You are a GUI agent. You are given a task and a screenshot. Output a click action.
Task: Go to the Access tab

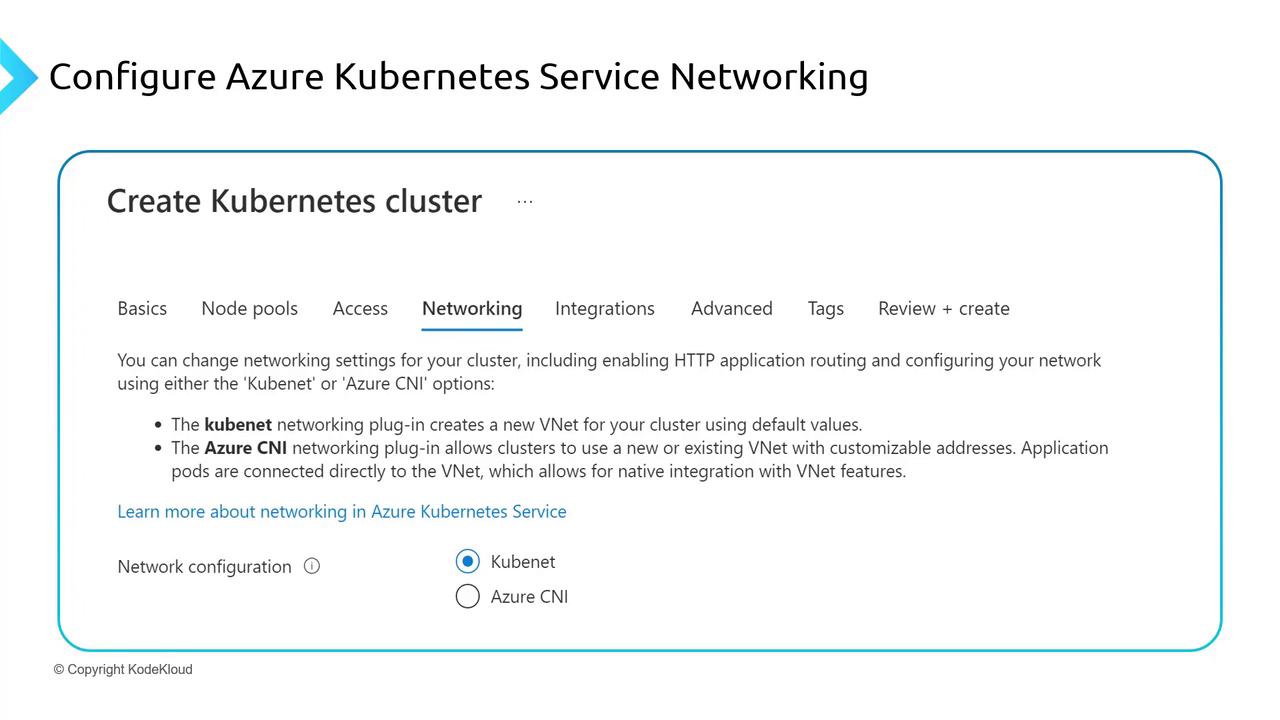tap(360, 309)
